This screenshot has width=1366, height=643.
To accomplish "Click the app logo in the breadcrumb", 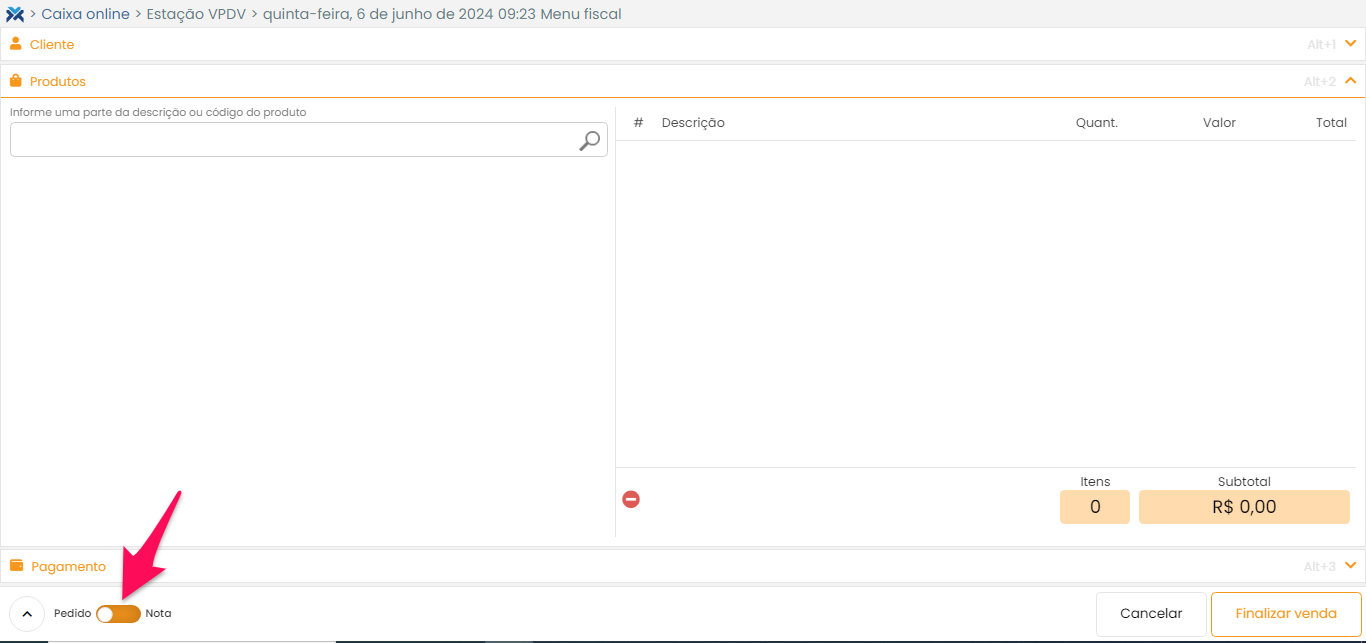I will point(15,14).
